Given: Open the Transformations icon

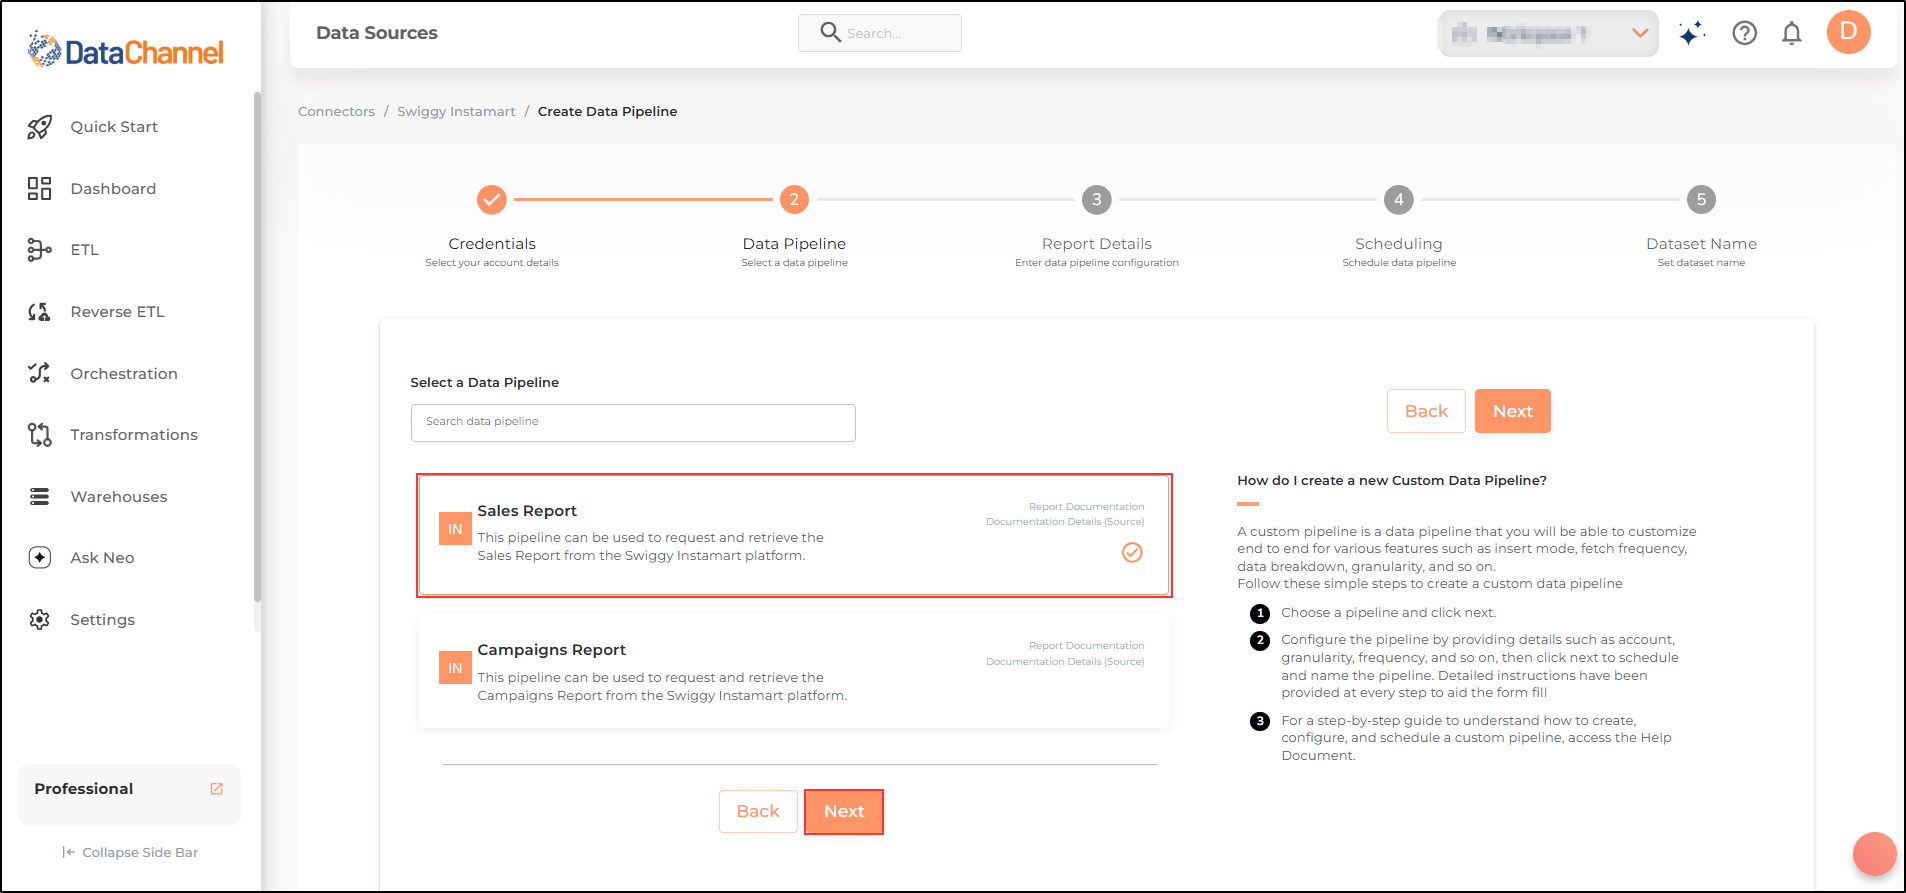Looking at the screenshot, I should 39,435.
